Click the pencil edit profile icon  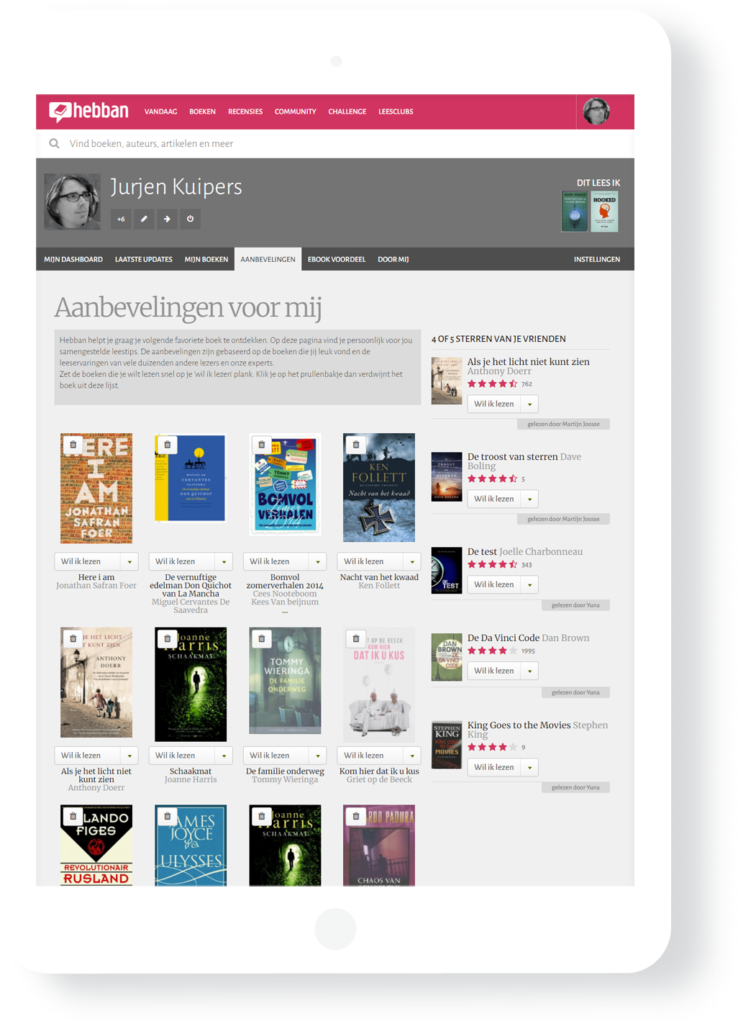[144, 219]
